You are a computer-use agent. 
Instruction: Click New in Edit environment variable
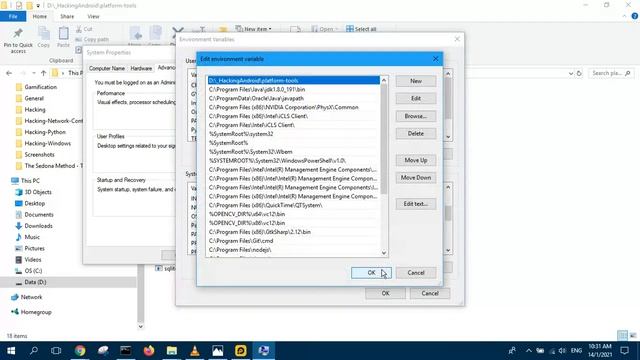click(416, 81)
